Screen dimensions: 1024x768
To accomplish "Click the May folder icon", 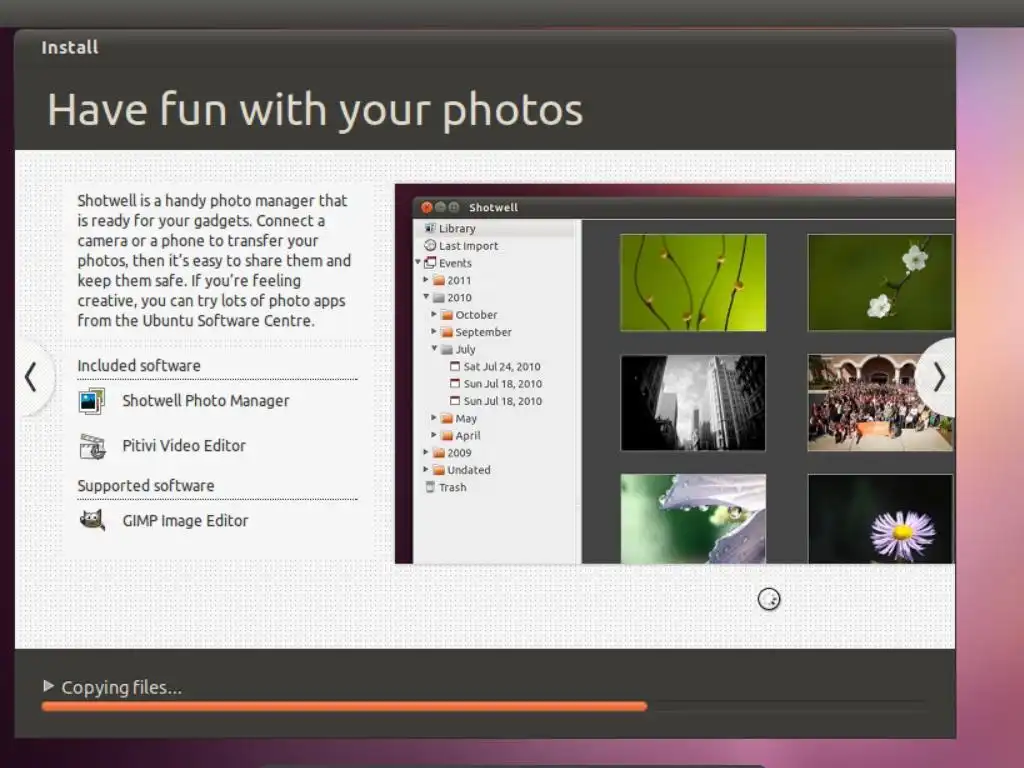I will tap(447, 418).
